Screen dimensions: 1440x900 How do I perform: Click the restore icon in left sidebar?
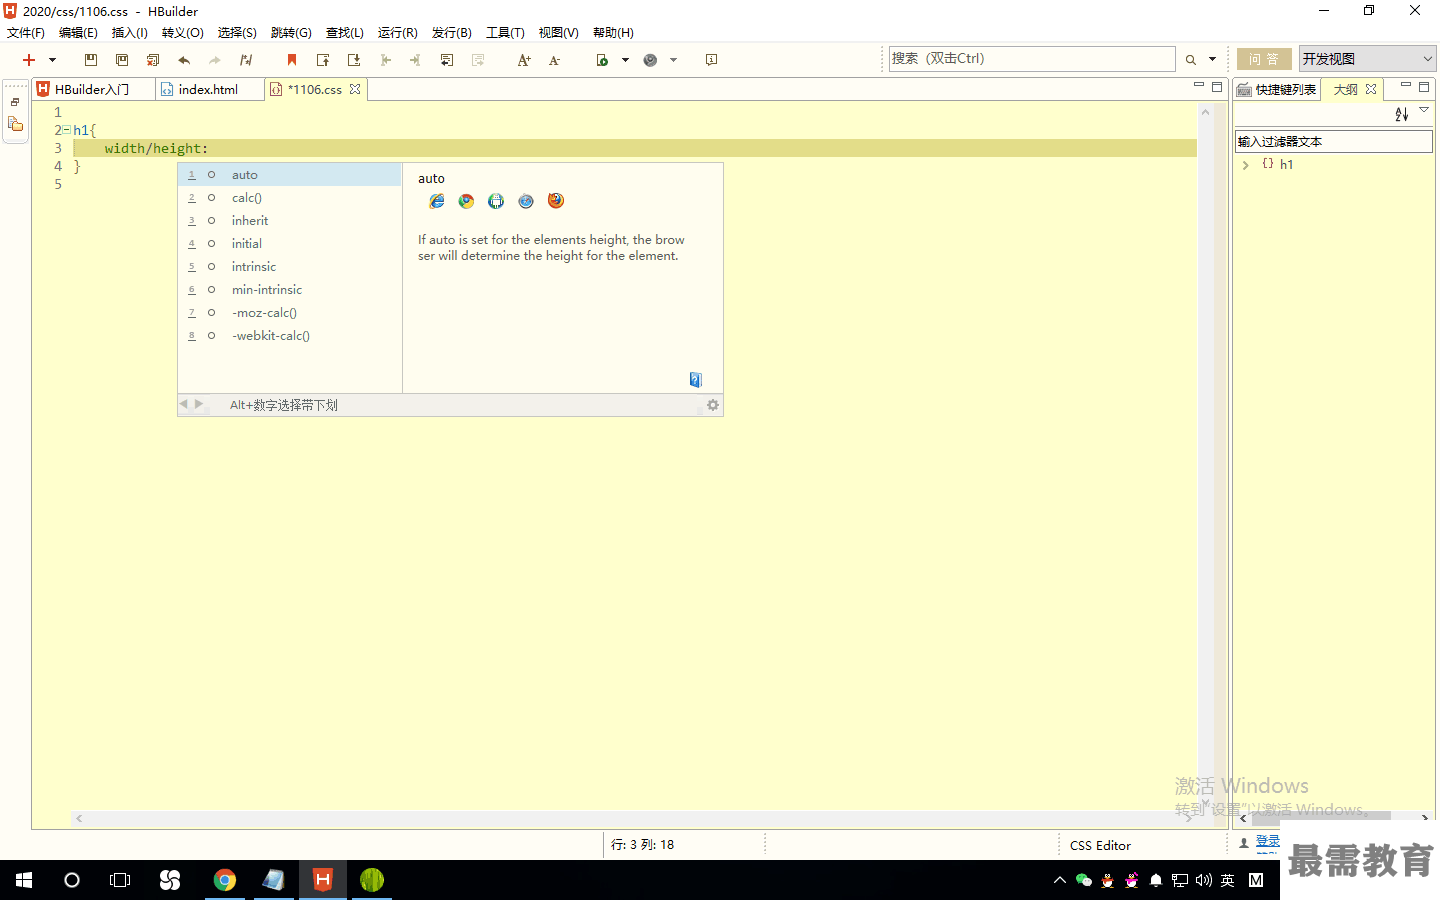tap(15, 103)
